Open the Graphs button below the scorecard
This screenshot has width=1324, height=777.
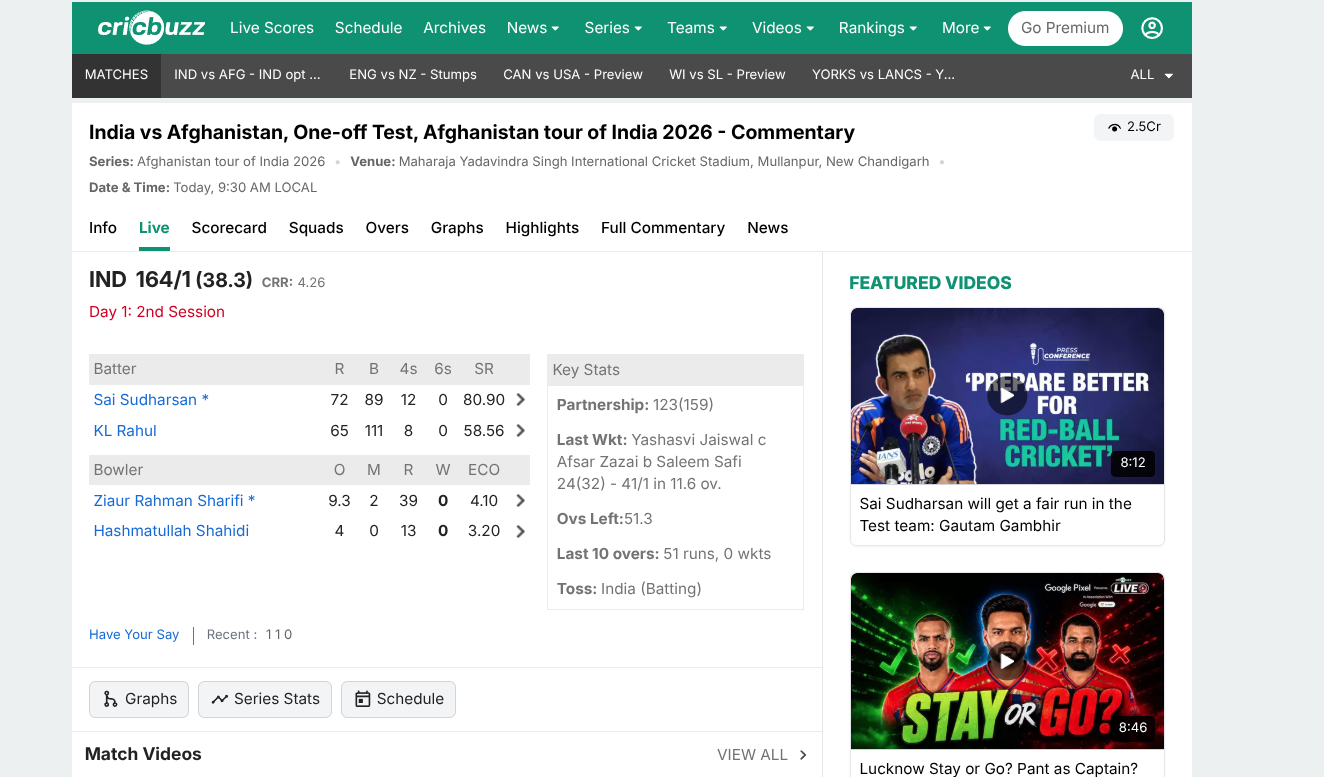[139, 699]
